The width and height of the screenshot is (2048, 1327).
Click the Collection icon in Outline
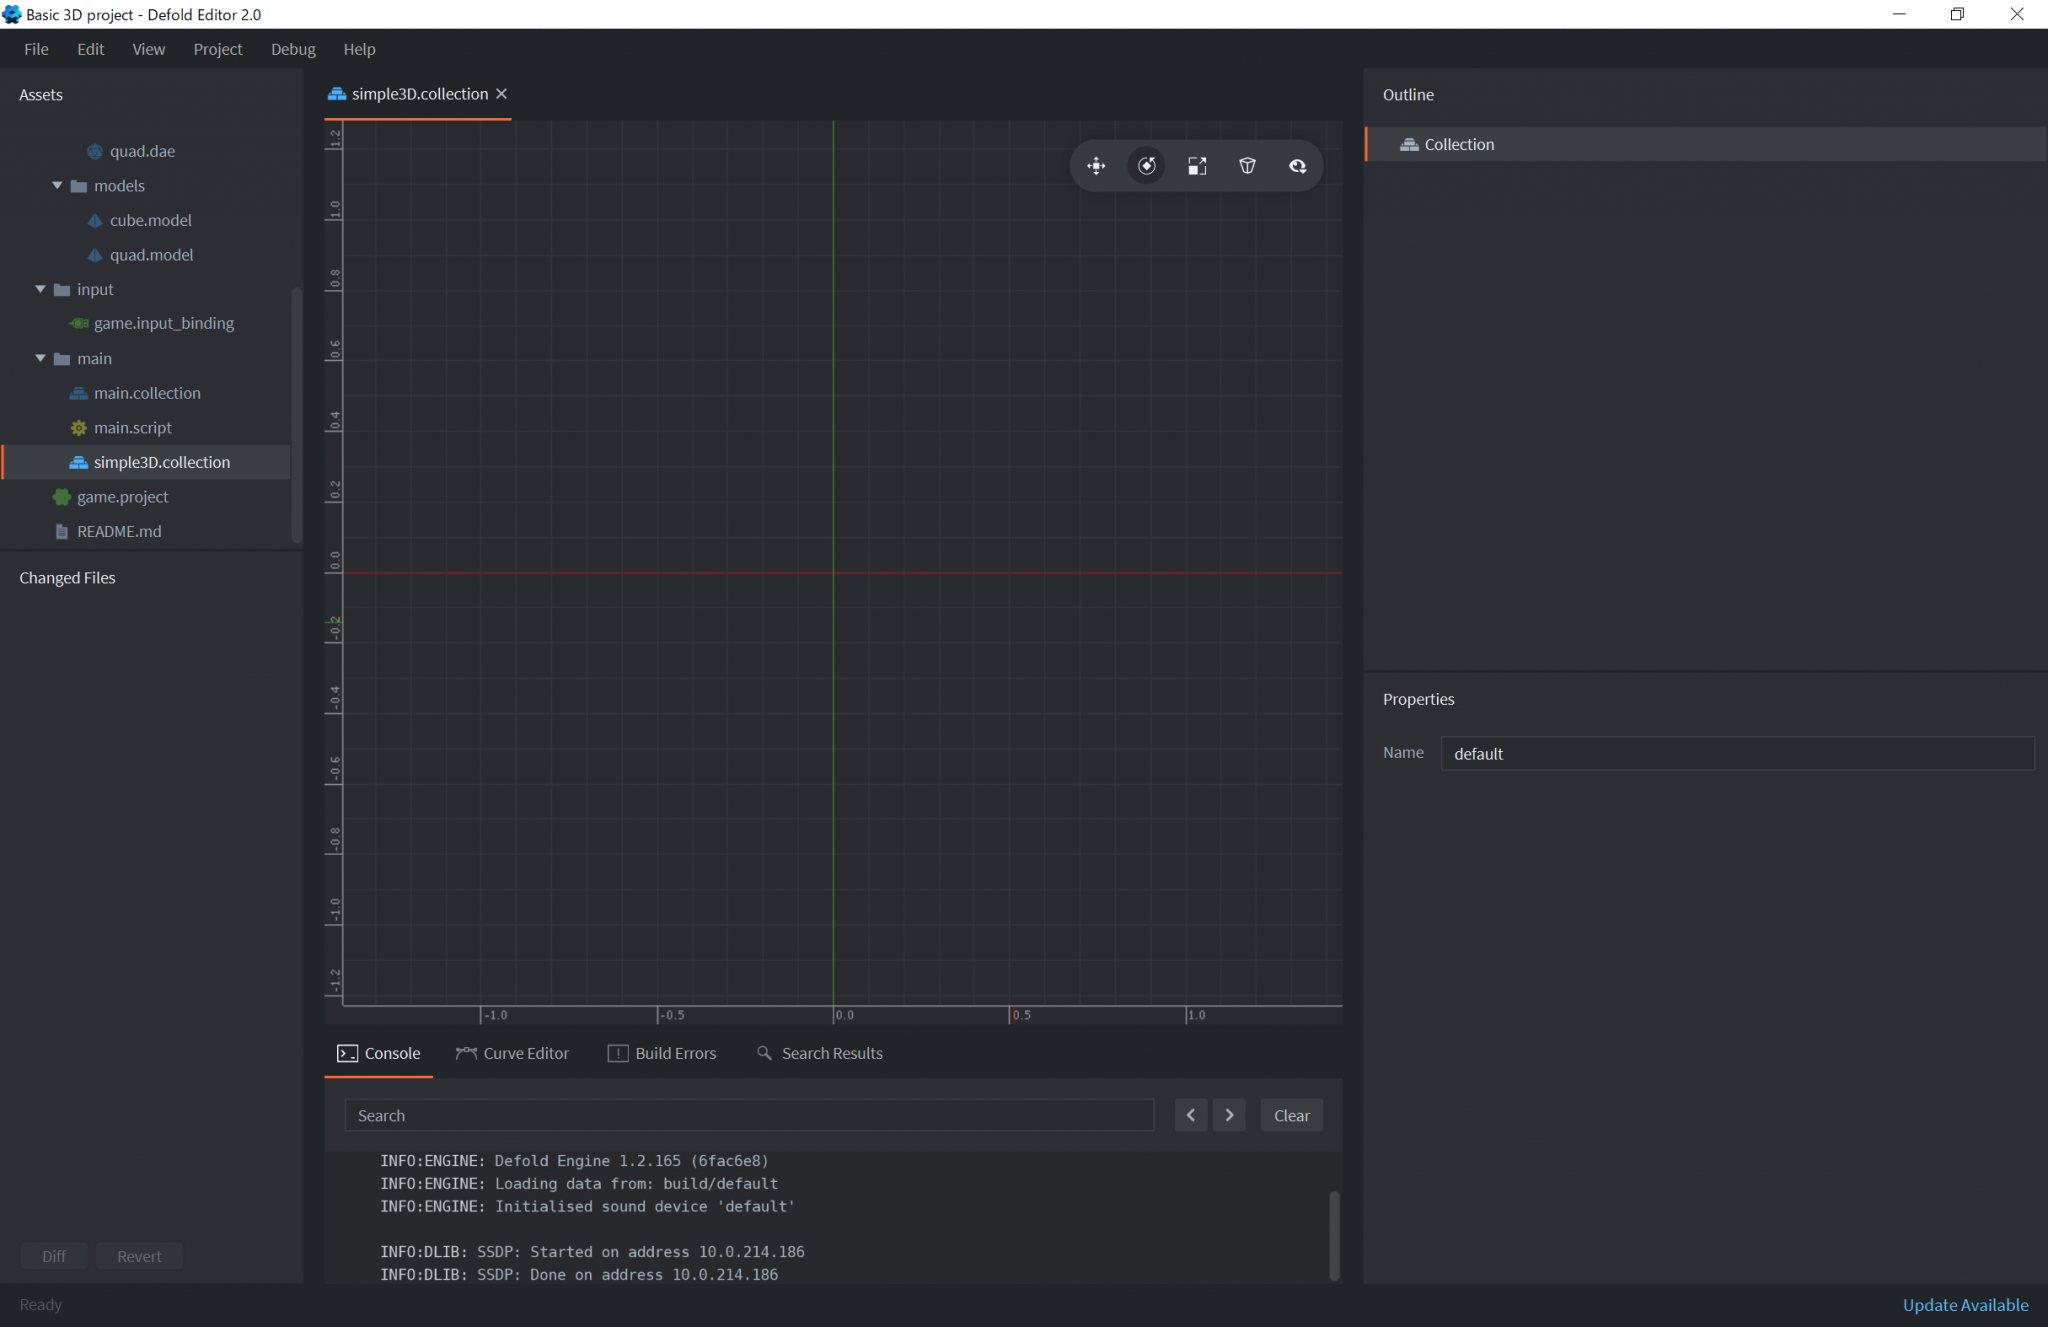1409,145
